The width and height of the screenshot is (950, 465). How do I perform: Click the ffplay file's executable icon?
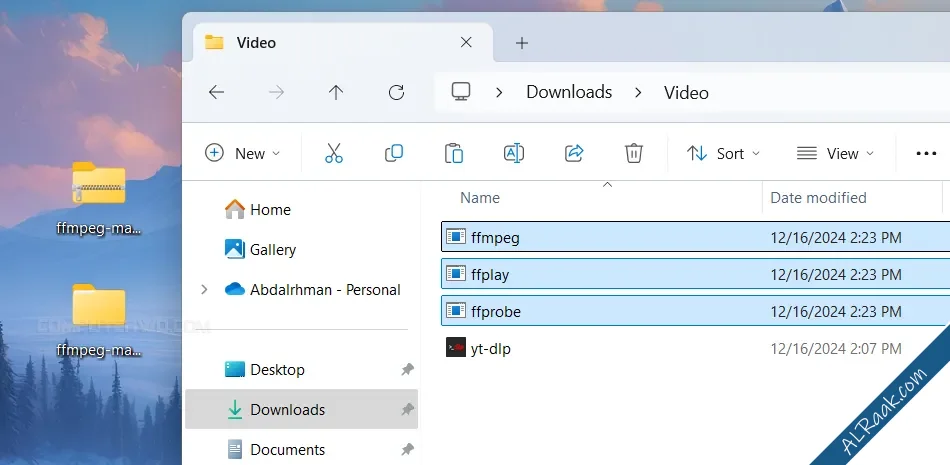(456, 273)
